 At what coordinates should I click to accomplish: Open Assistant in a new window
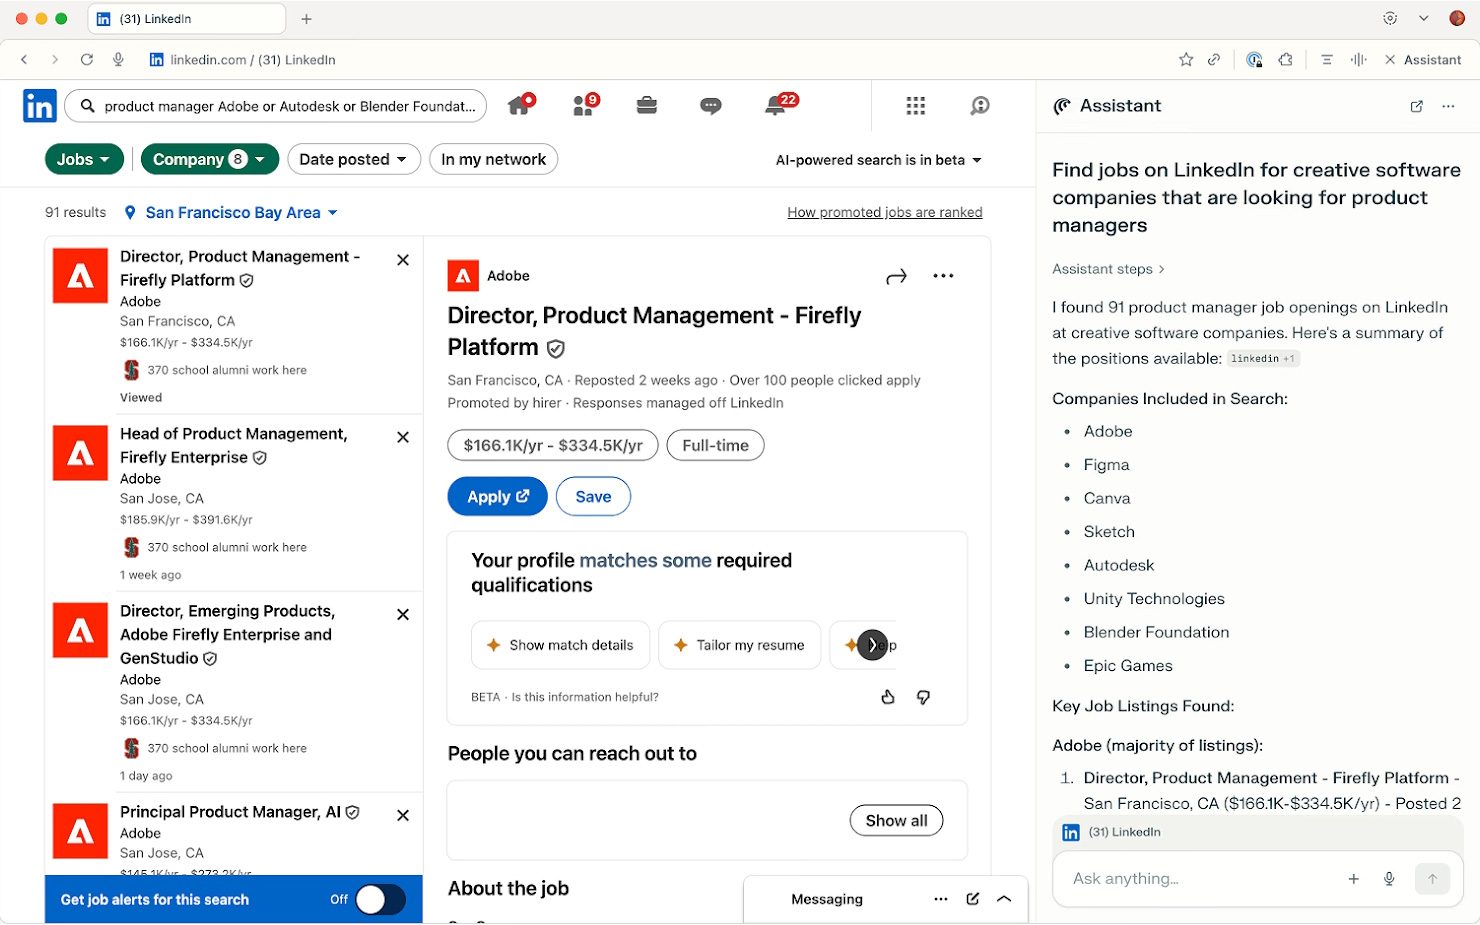click(x=1416, y=106)
